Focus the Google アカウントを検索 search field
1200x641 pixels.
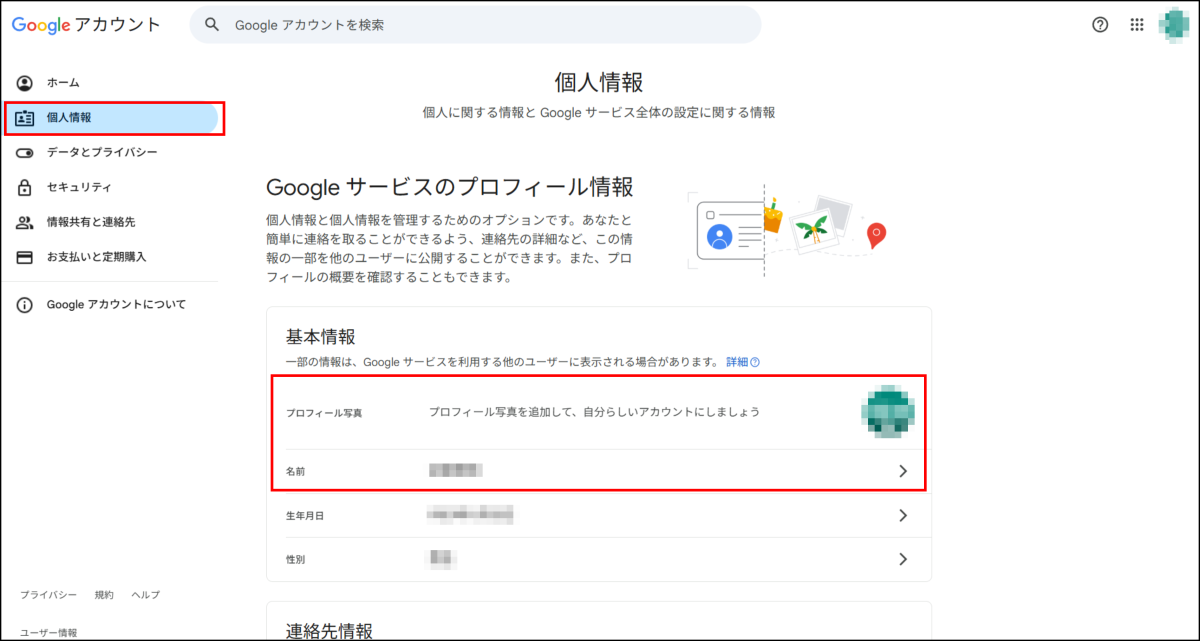[475, 24]
